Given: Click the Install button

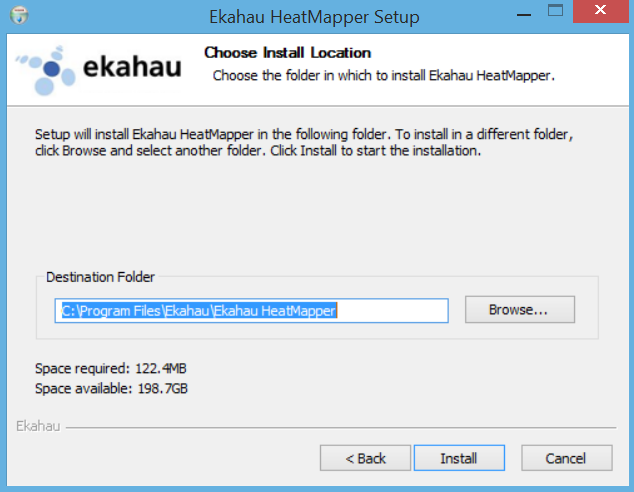Looking at the screenshot, I should tap(459, 458).
